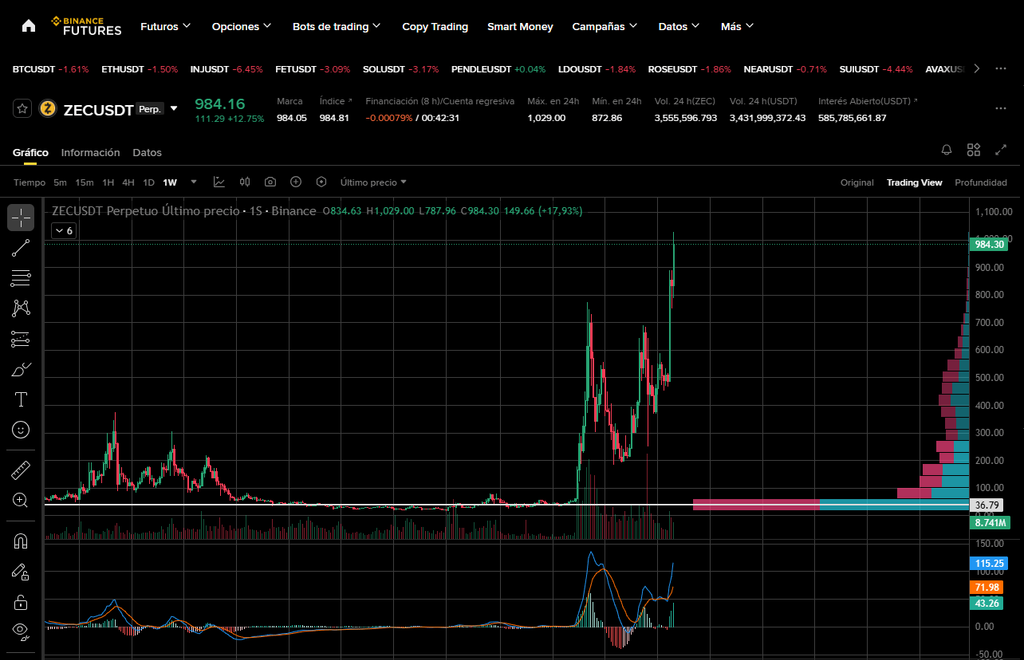This screenshot has height=660, width=1024.
Task: Activate the Text annotation tool
Action: (21, 400)
